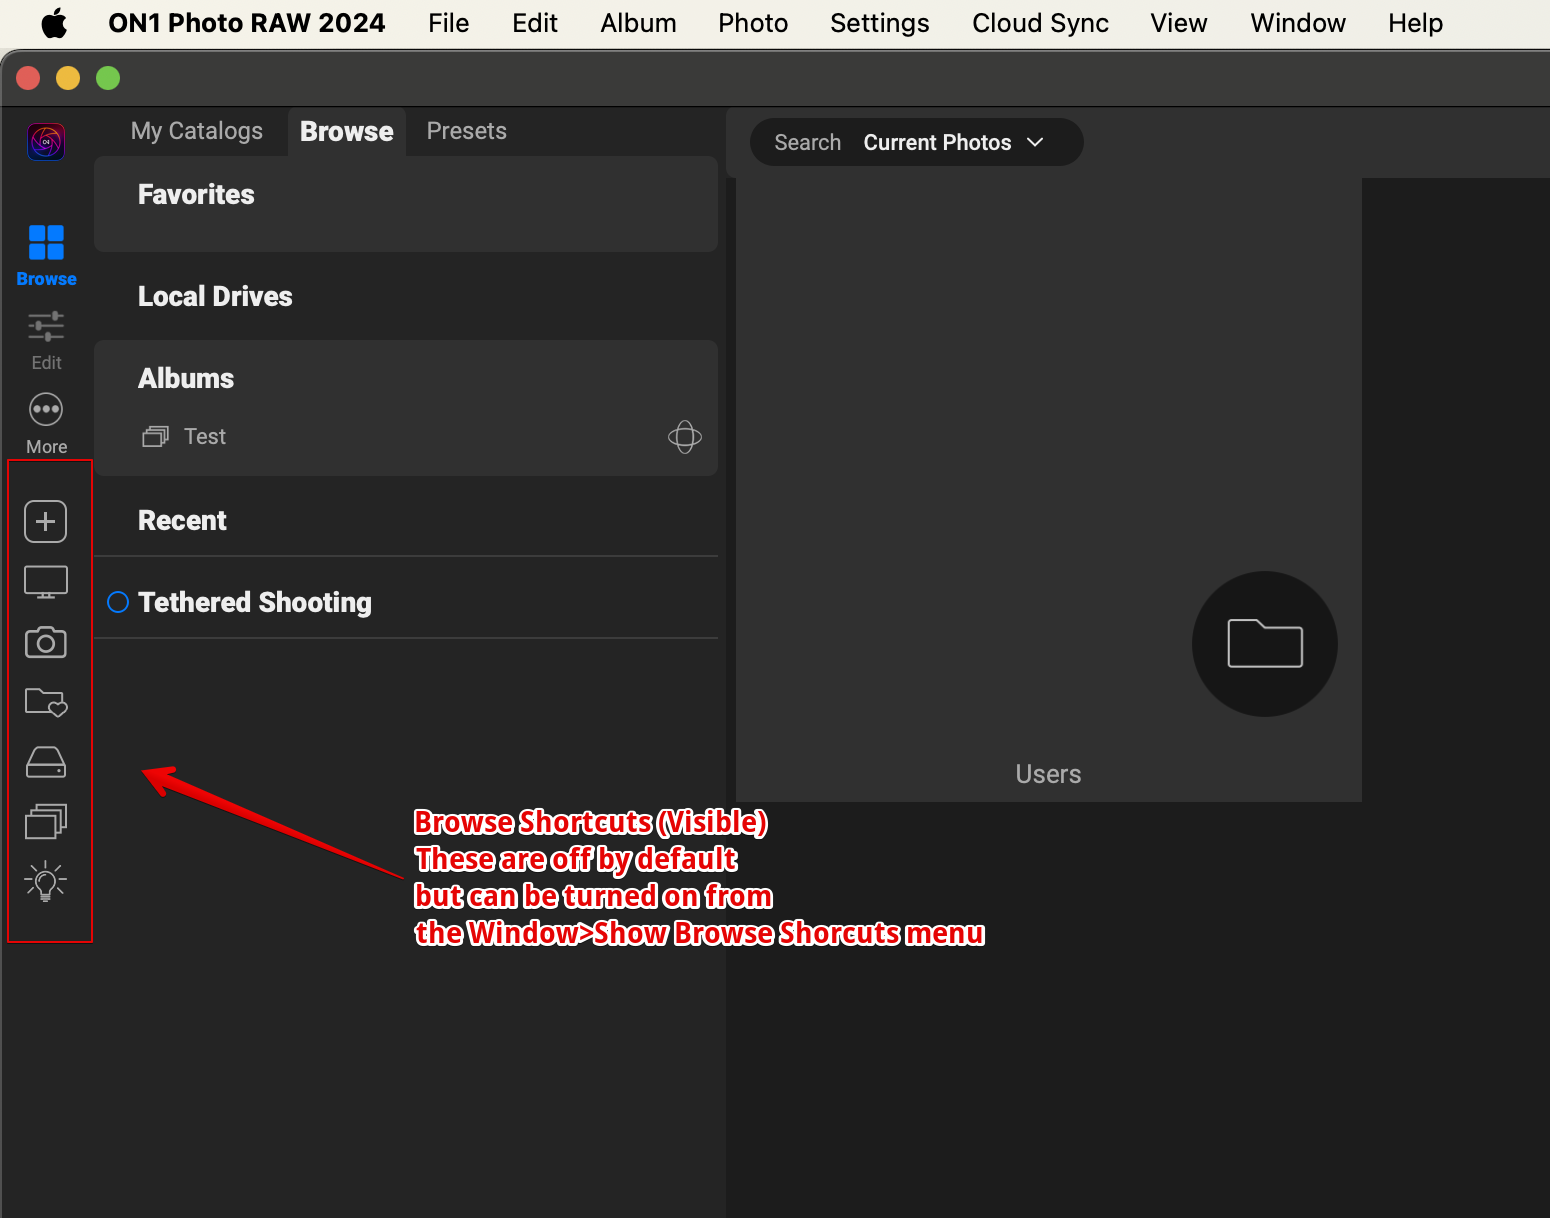Open the favorites folder heart shortcut

coord(46,703)
